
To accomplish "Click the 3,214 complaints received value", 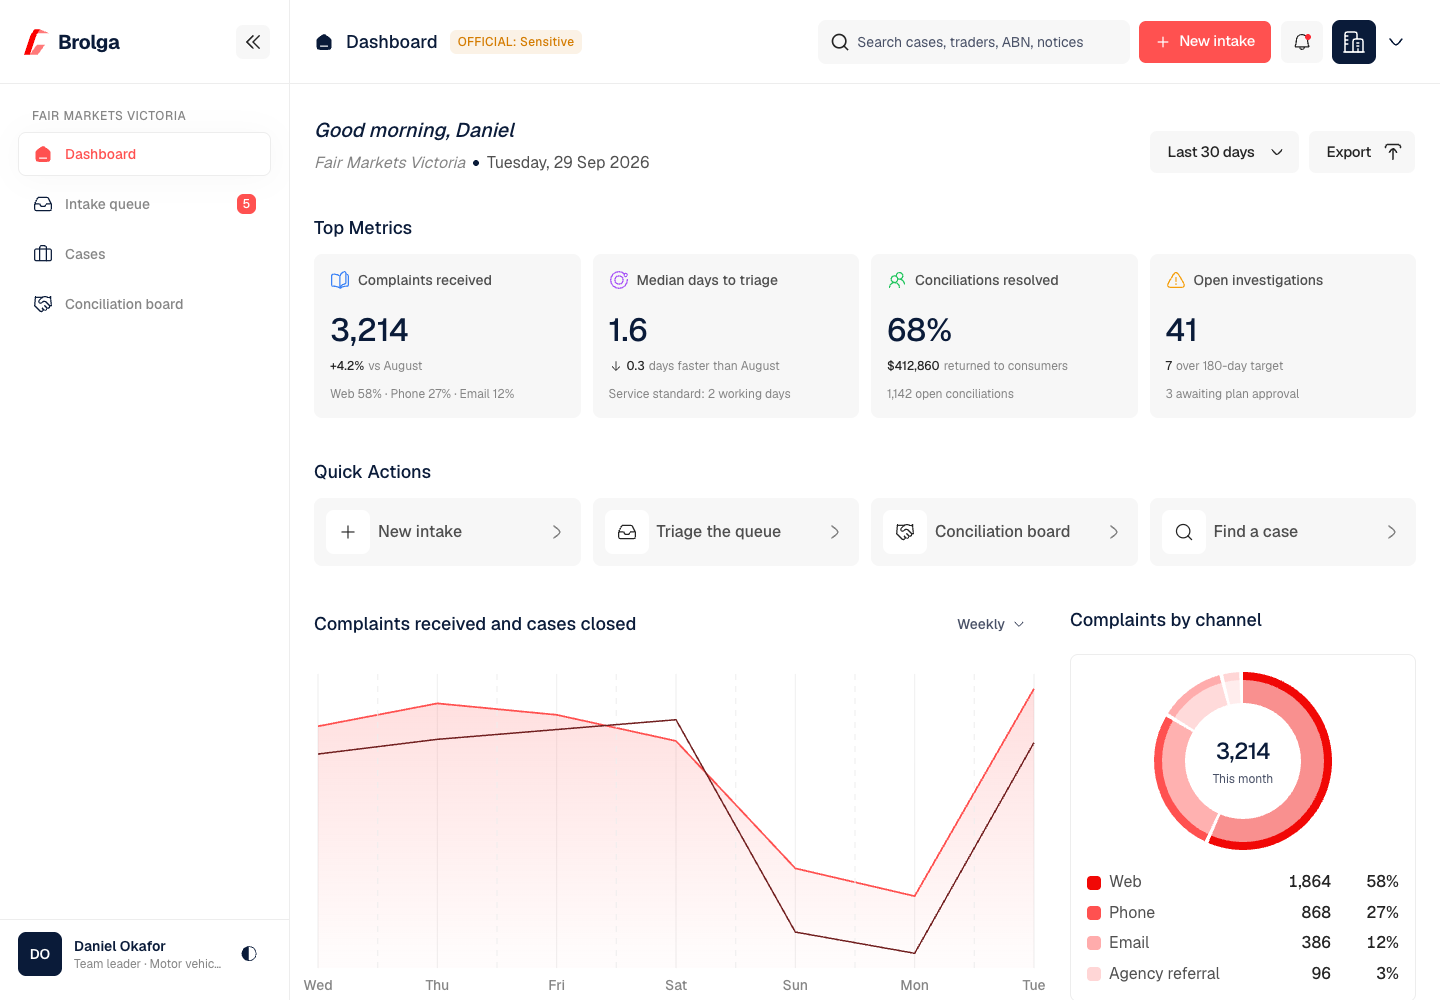I will coord(369,330).
